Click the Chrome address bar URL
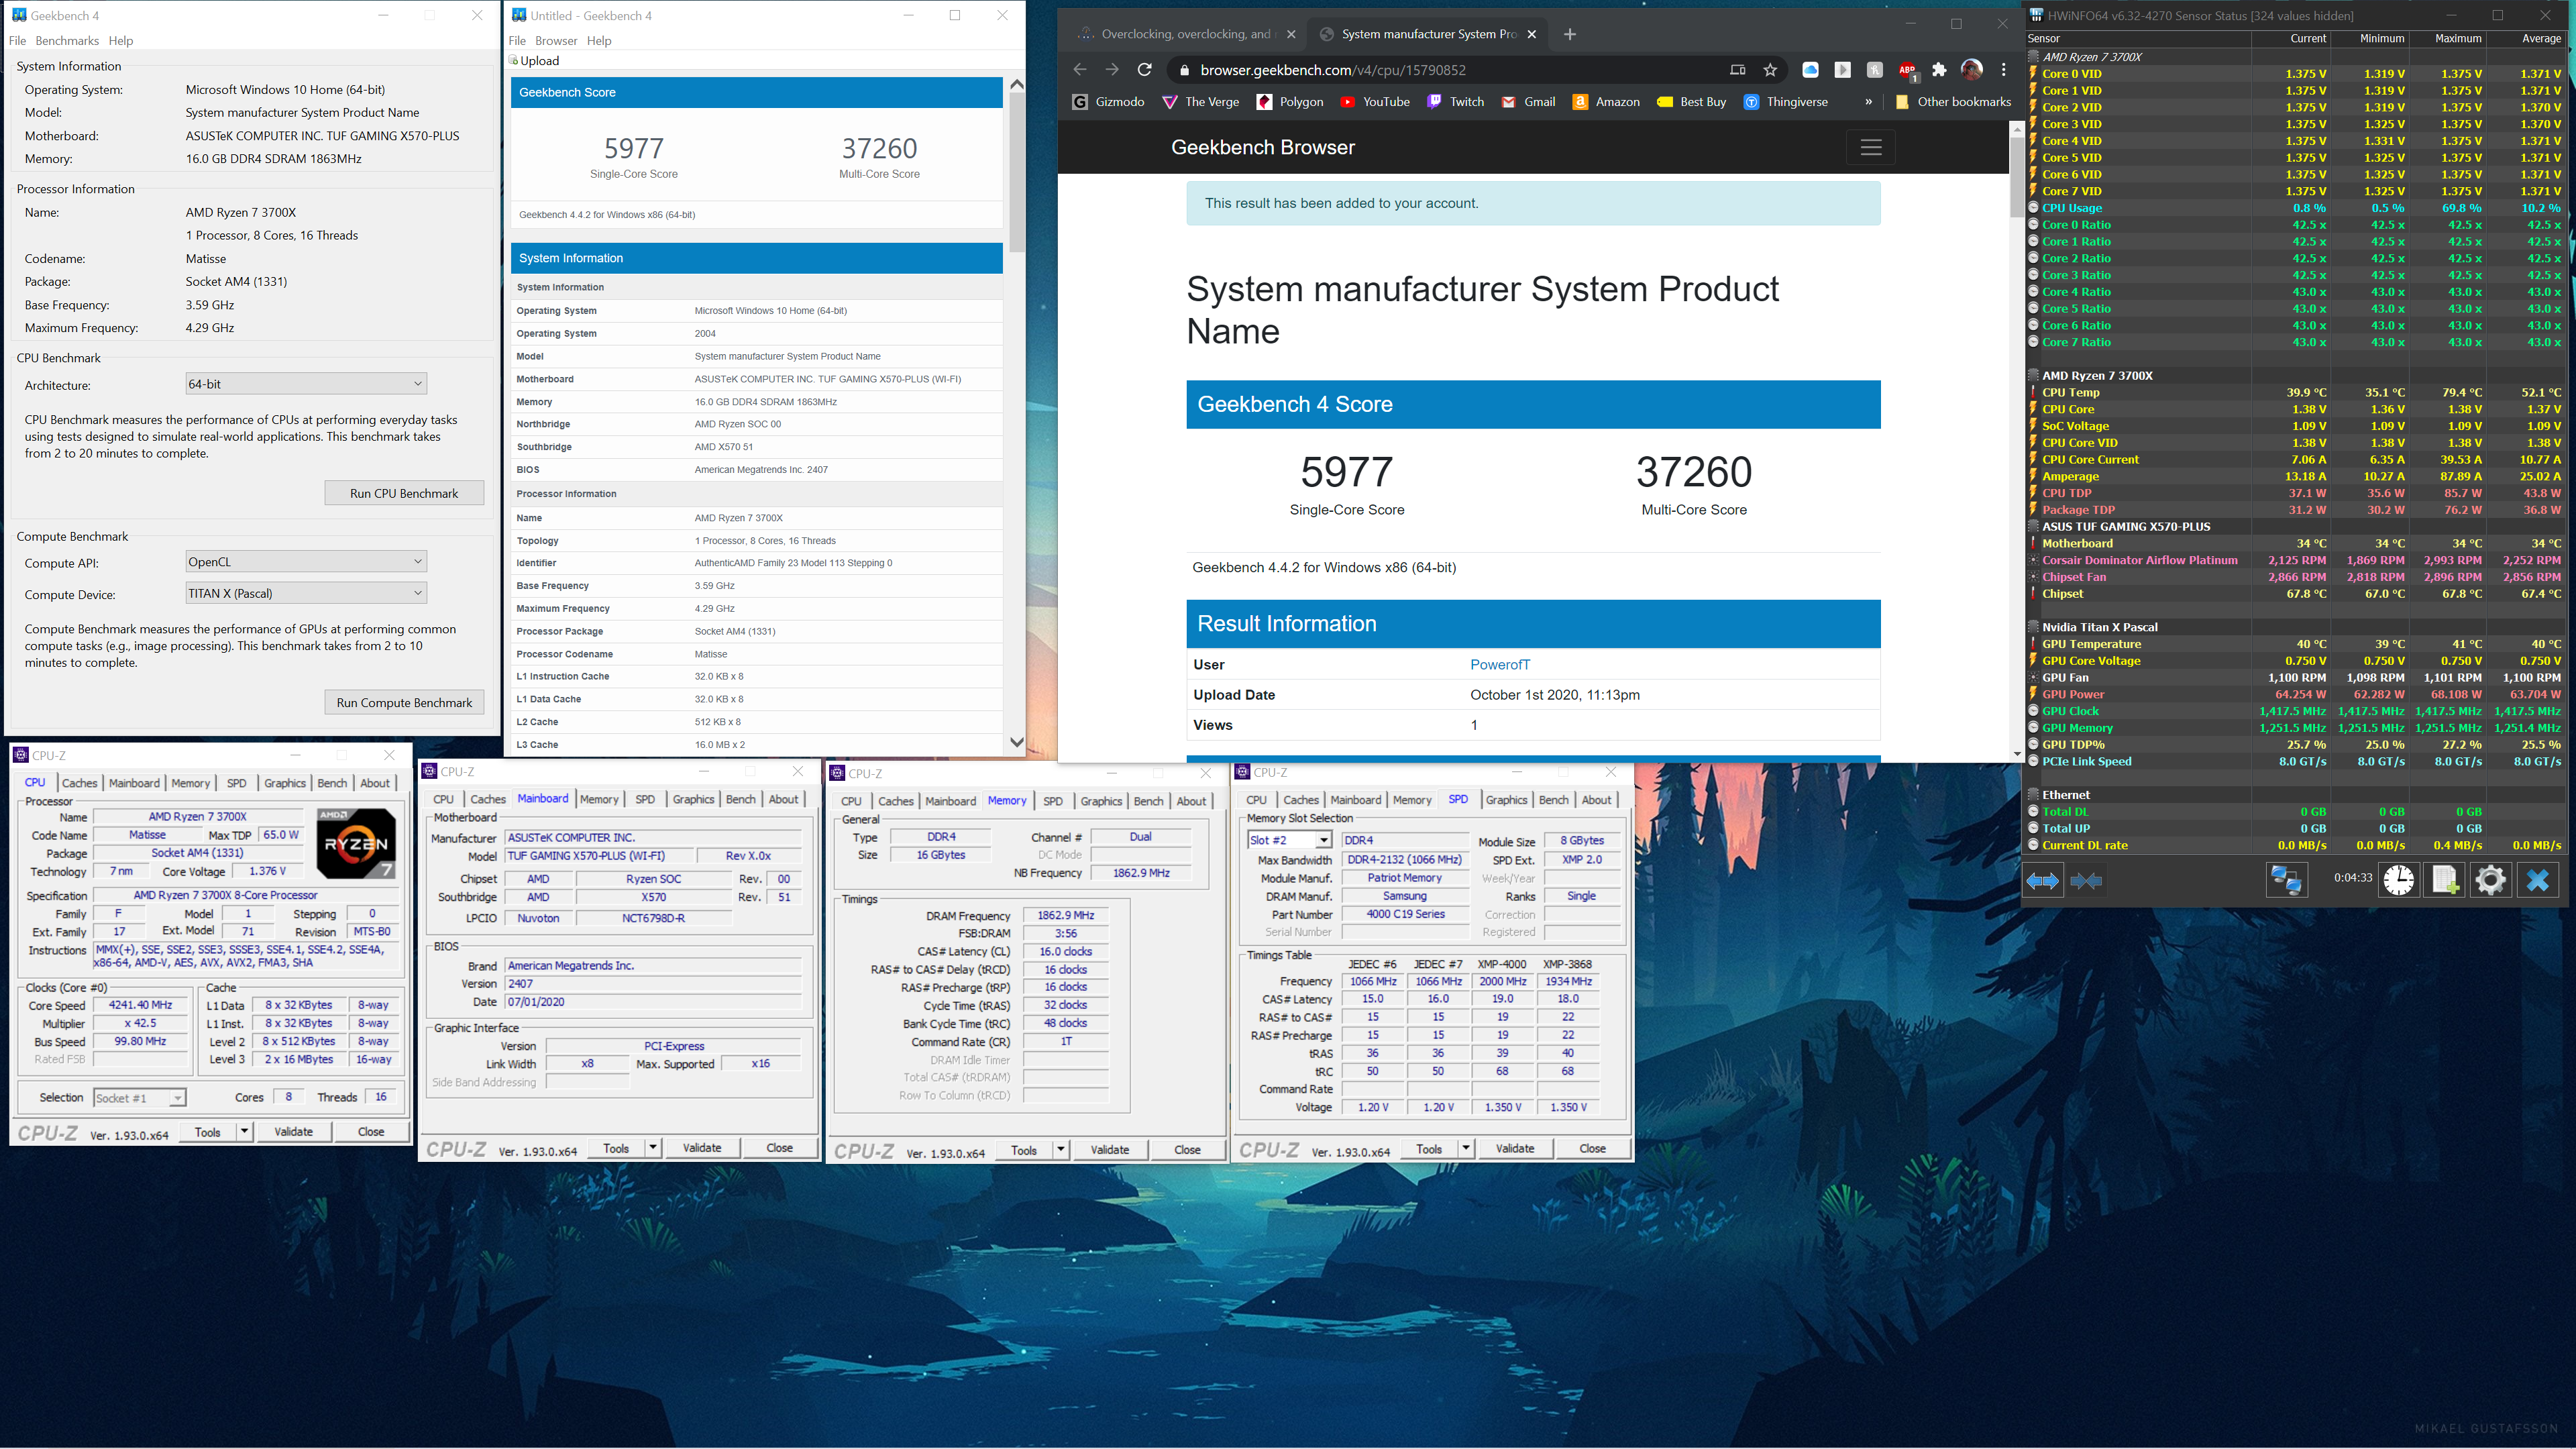The width and height of the screenshot is (2576, 1449). (1333, 70)
